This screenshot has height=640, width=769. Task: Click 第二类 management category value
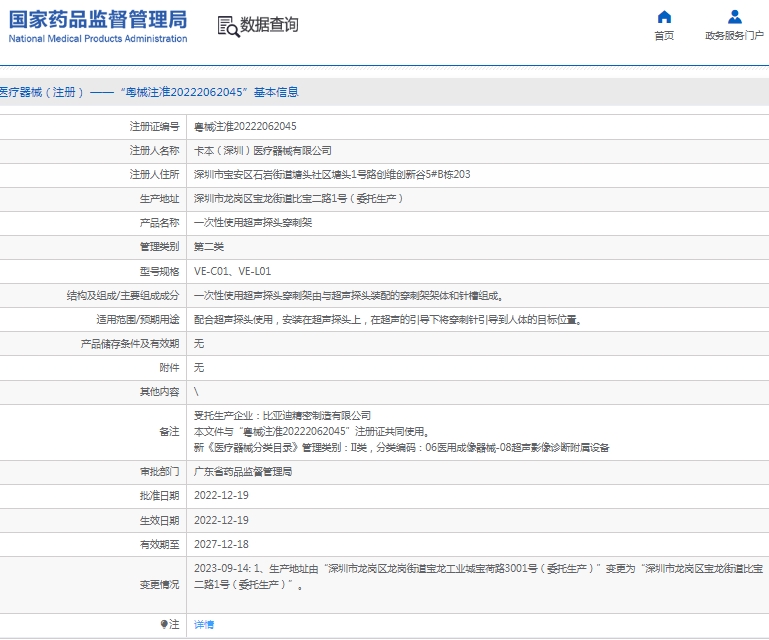pyautogui.click(x=208, y=247)
